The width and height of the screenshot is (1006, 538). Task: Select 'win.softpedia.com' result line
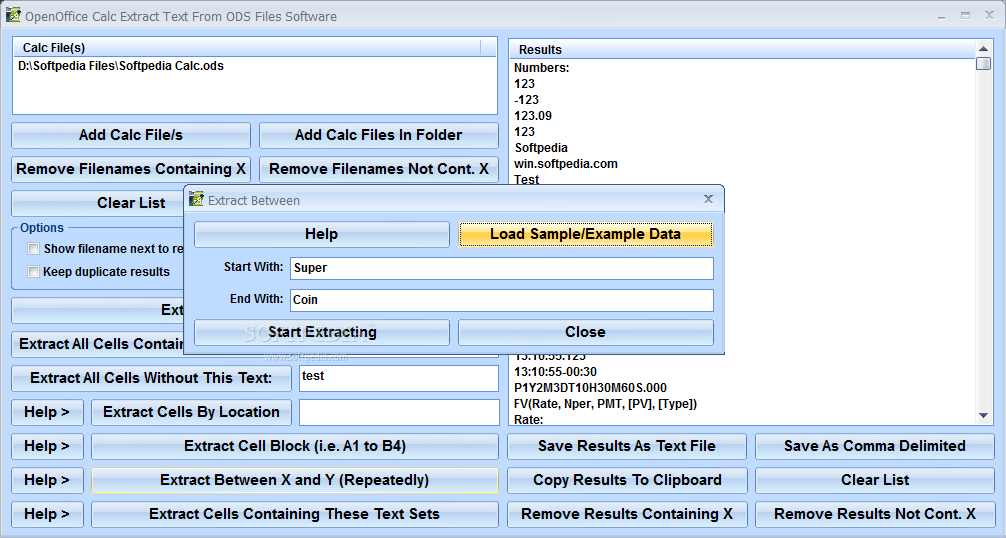pos(566,164)
